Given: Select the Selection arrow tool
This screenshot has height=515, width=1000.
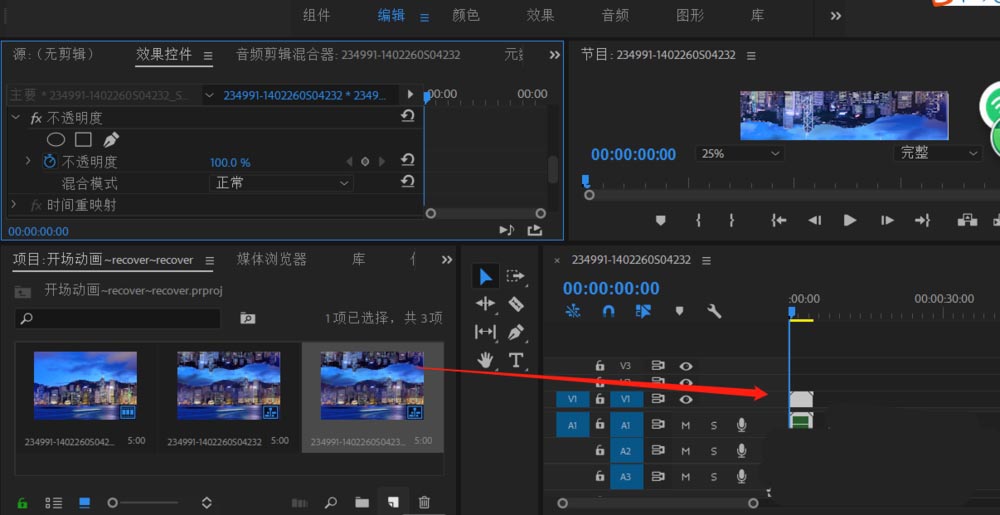Looking at the screenshot, I should 485,276.
